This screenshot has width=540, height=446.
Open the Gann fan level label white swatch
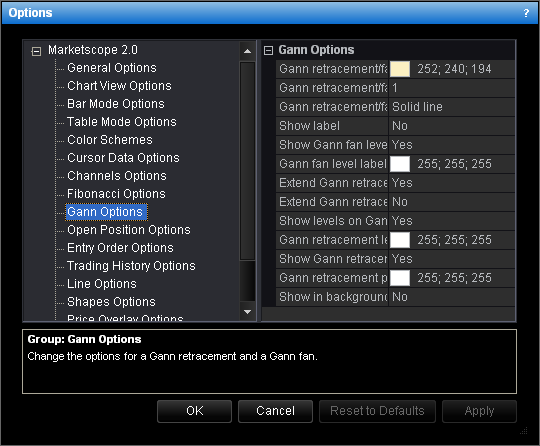click(400, 164)
